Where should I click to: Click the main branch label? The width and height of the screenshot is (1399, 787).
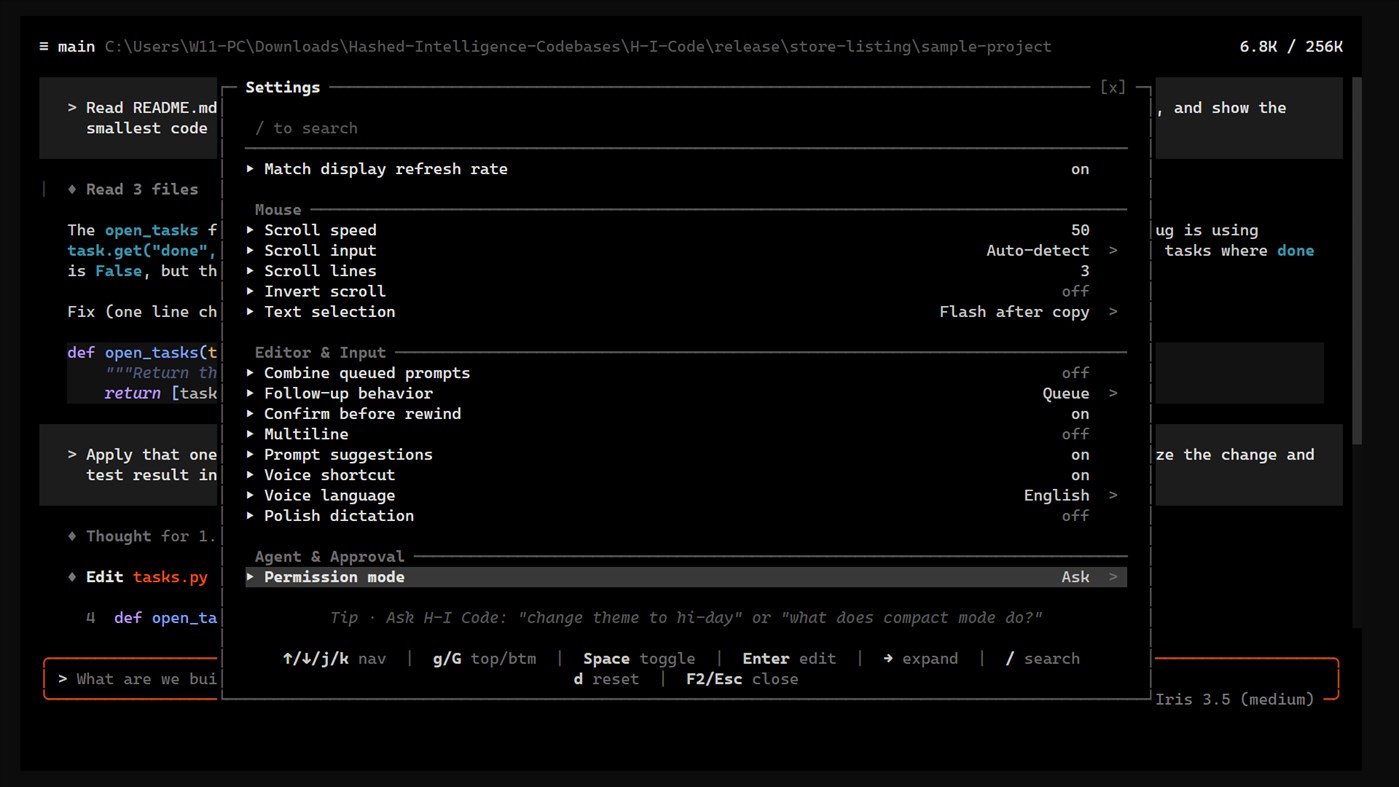click(x=76, y=46)
